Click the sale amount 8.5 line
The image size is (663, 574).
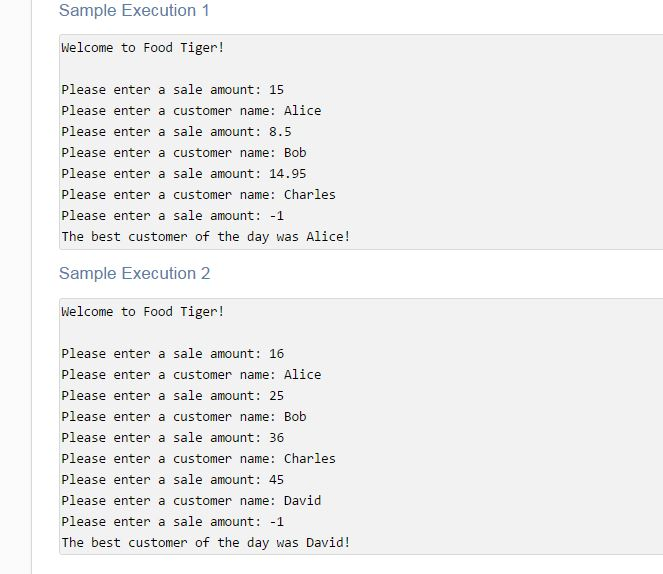[176, 131]
